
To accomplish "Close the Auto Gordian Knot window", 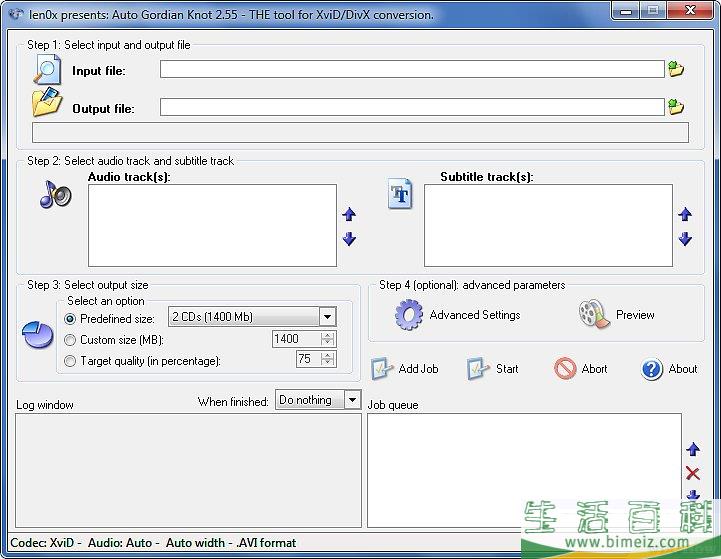I will pos(690,11).
